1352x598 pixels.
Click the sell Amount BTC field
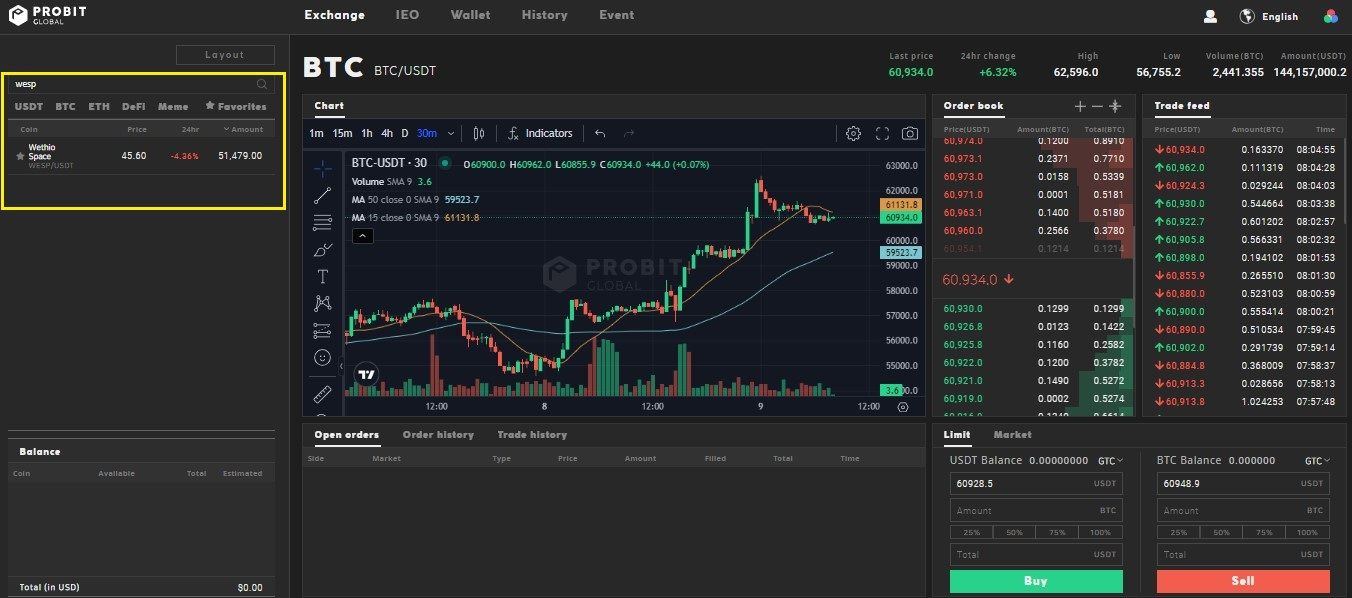(x=1243, y=510)
